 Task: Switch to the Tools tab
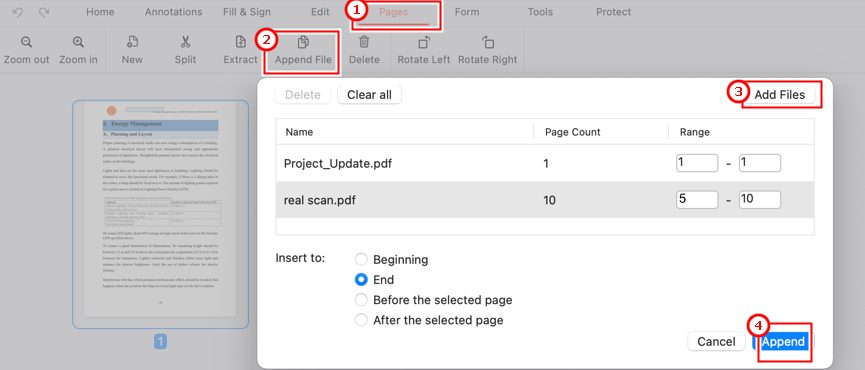(x=540, y=12)
